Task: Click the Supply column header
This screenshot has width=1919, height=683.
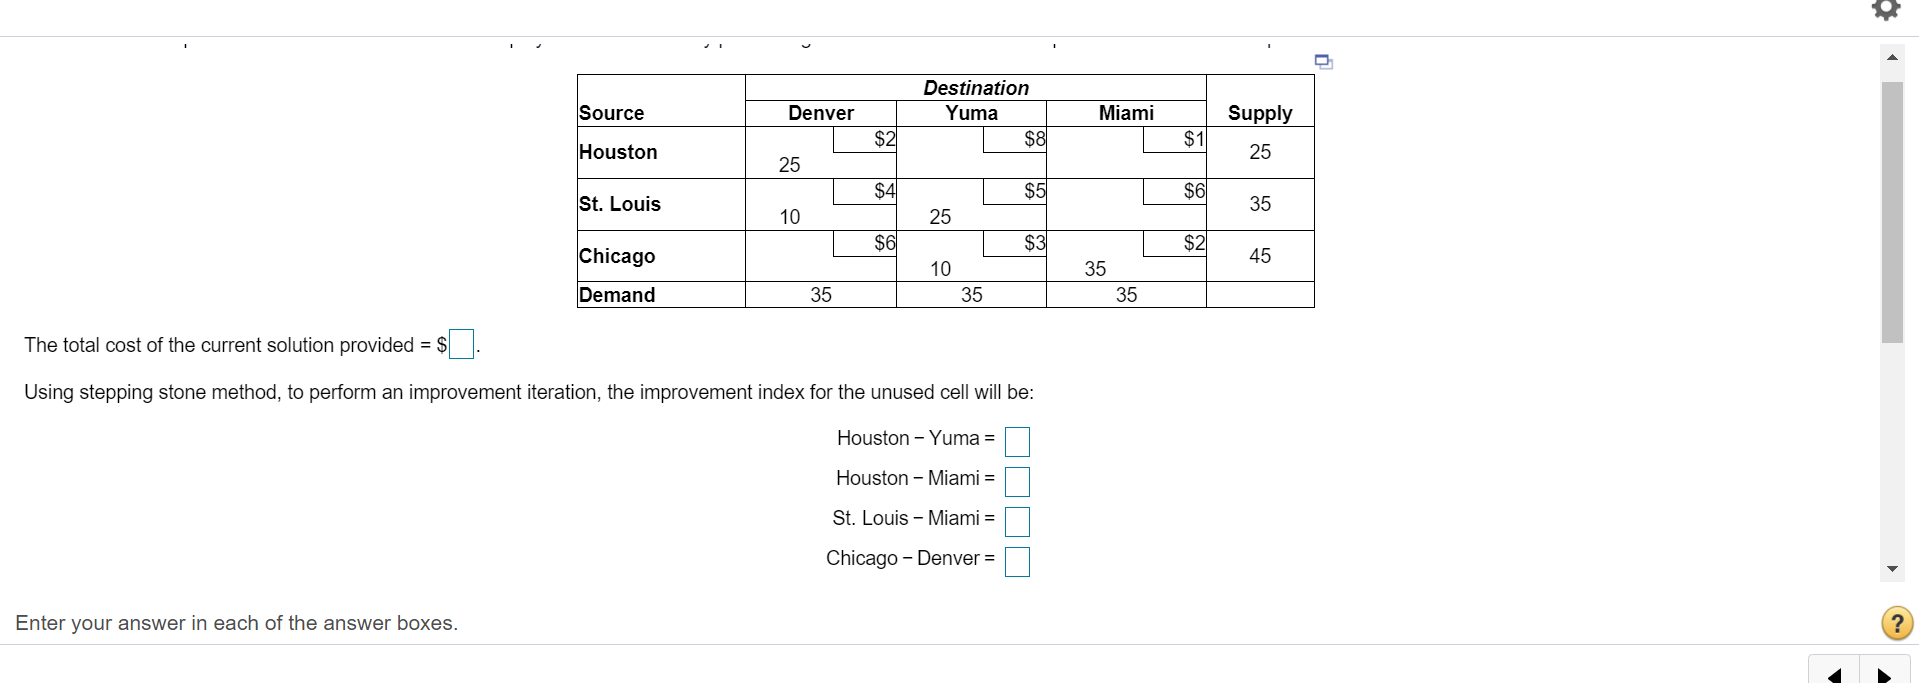Action: click(x=1259, y=113)
